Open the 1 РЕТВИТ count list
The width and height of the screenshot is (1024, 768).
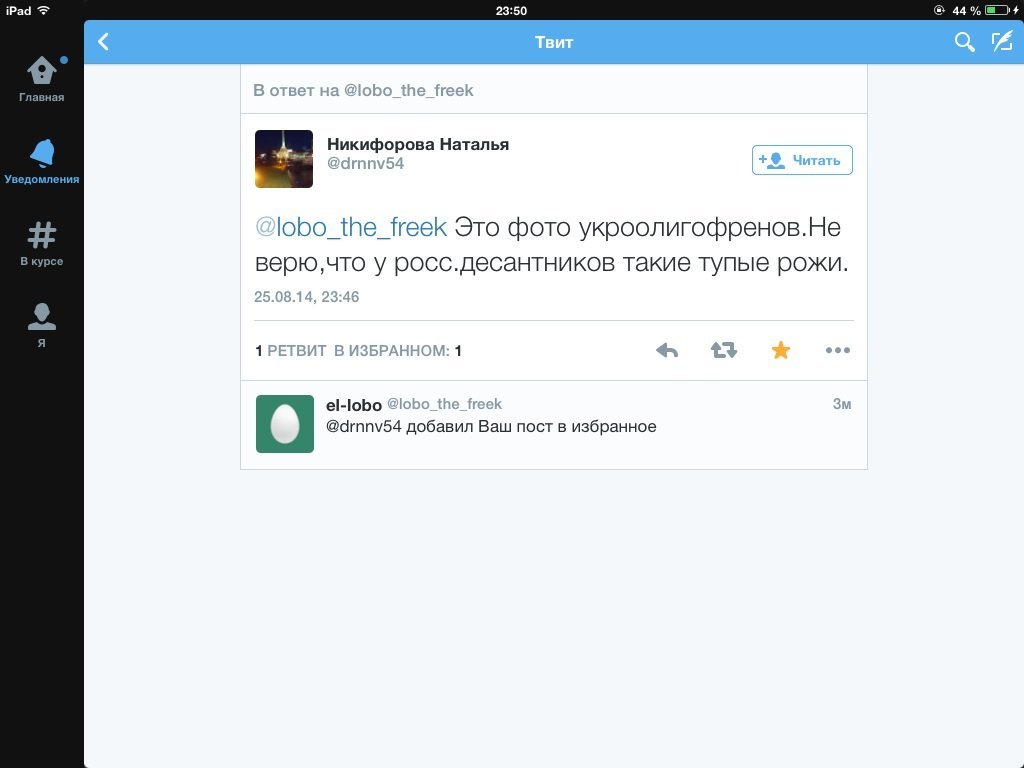(291, 351)
